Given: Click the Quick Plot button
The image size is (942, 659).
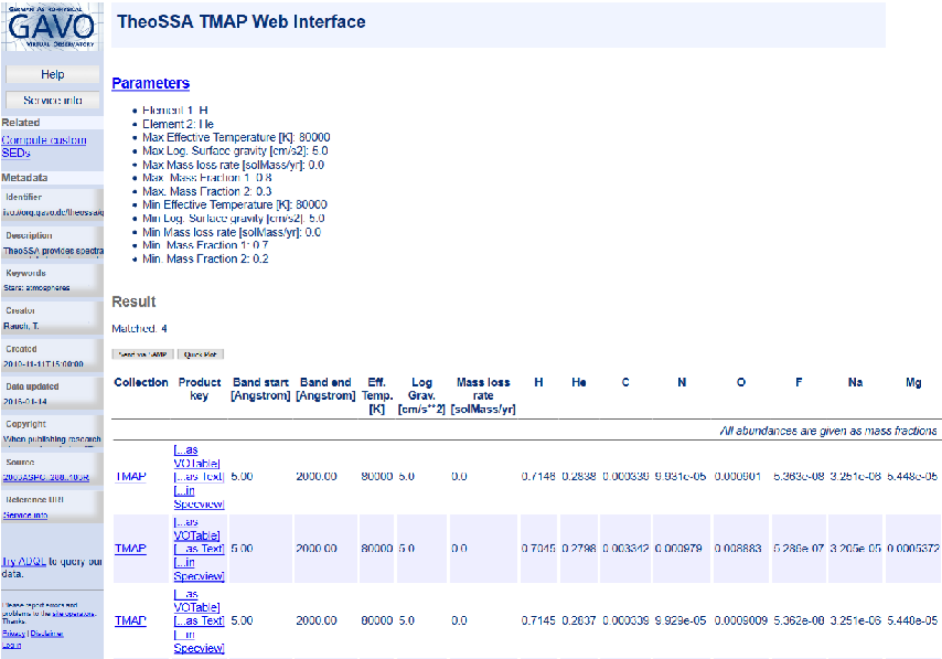Looking at the screenshot, I should coord(201,354).
